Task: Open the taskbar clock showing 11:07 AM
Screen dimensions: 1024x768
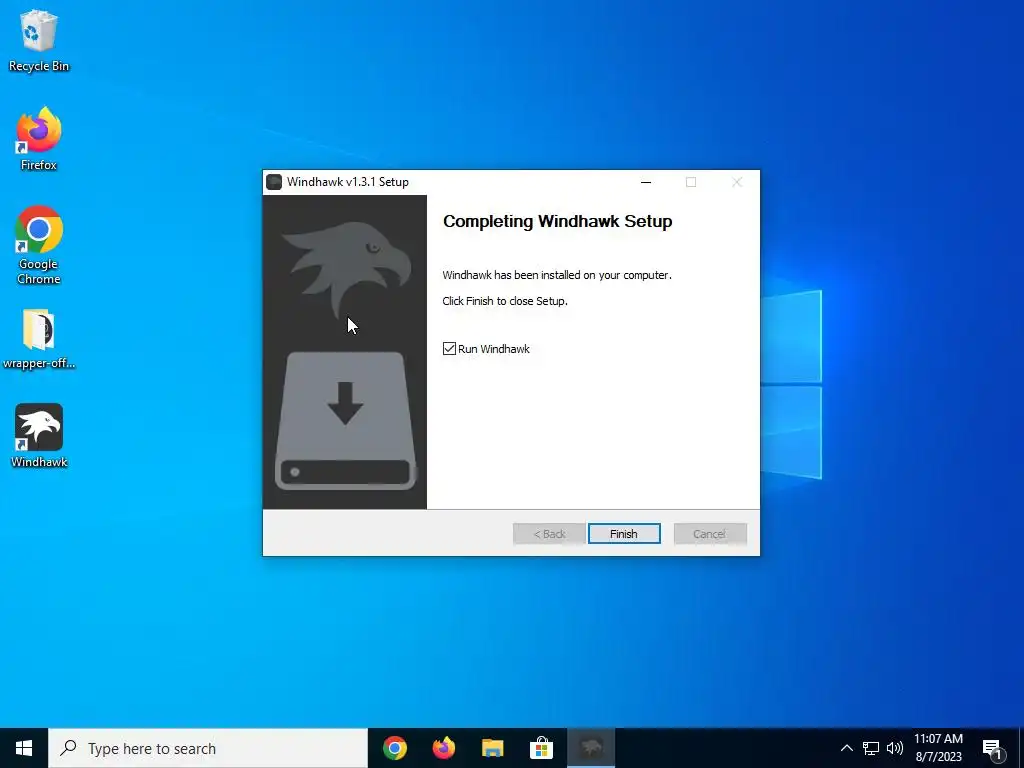Action: pyautogui.click(x=938, y=748)
